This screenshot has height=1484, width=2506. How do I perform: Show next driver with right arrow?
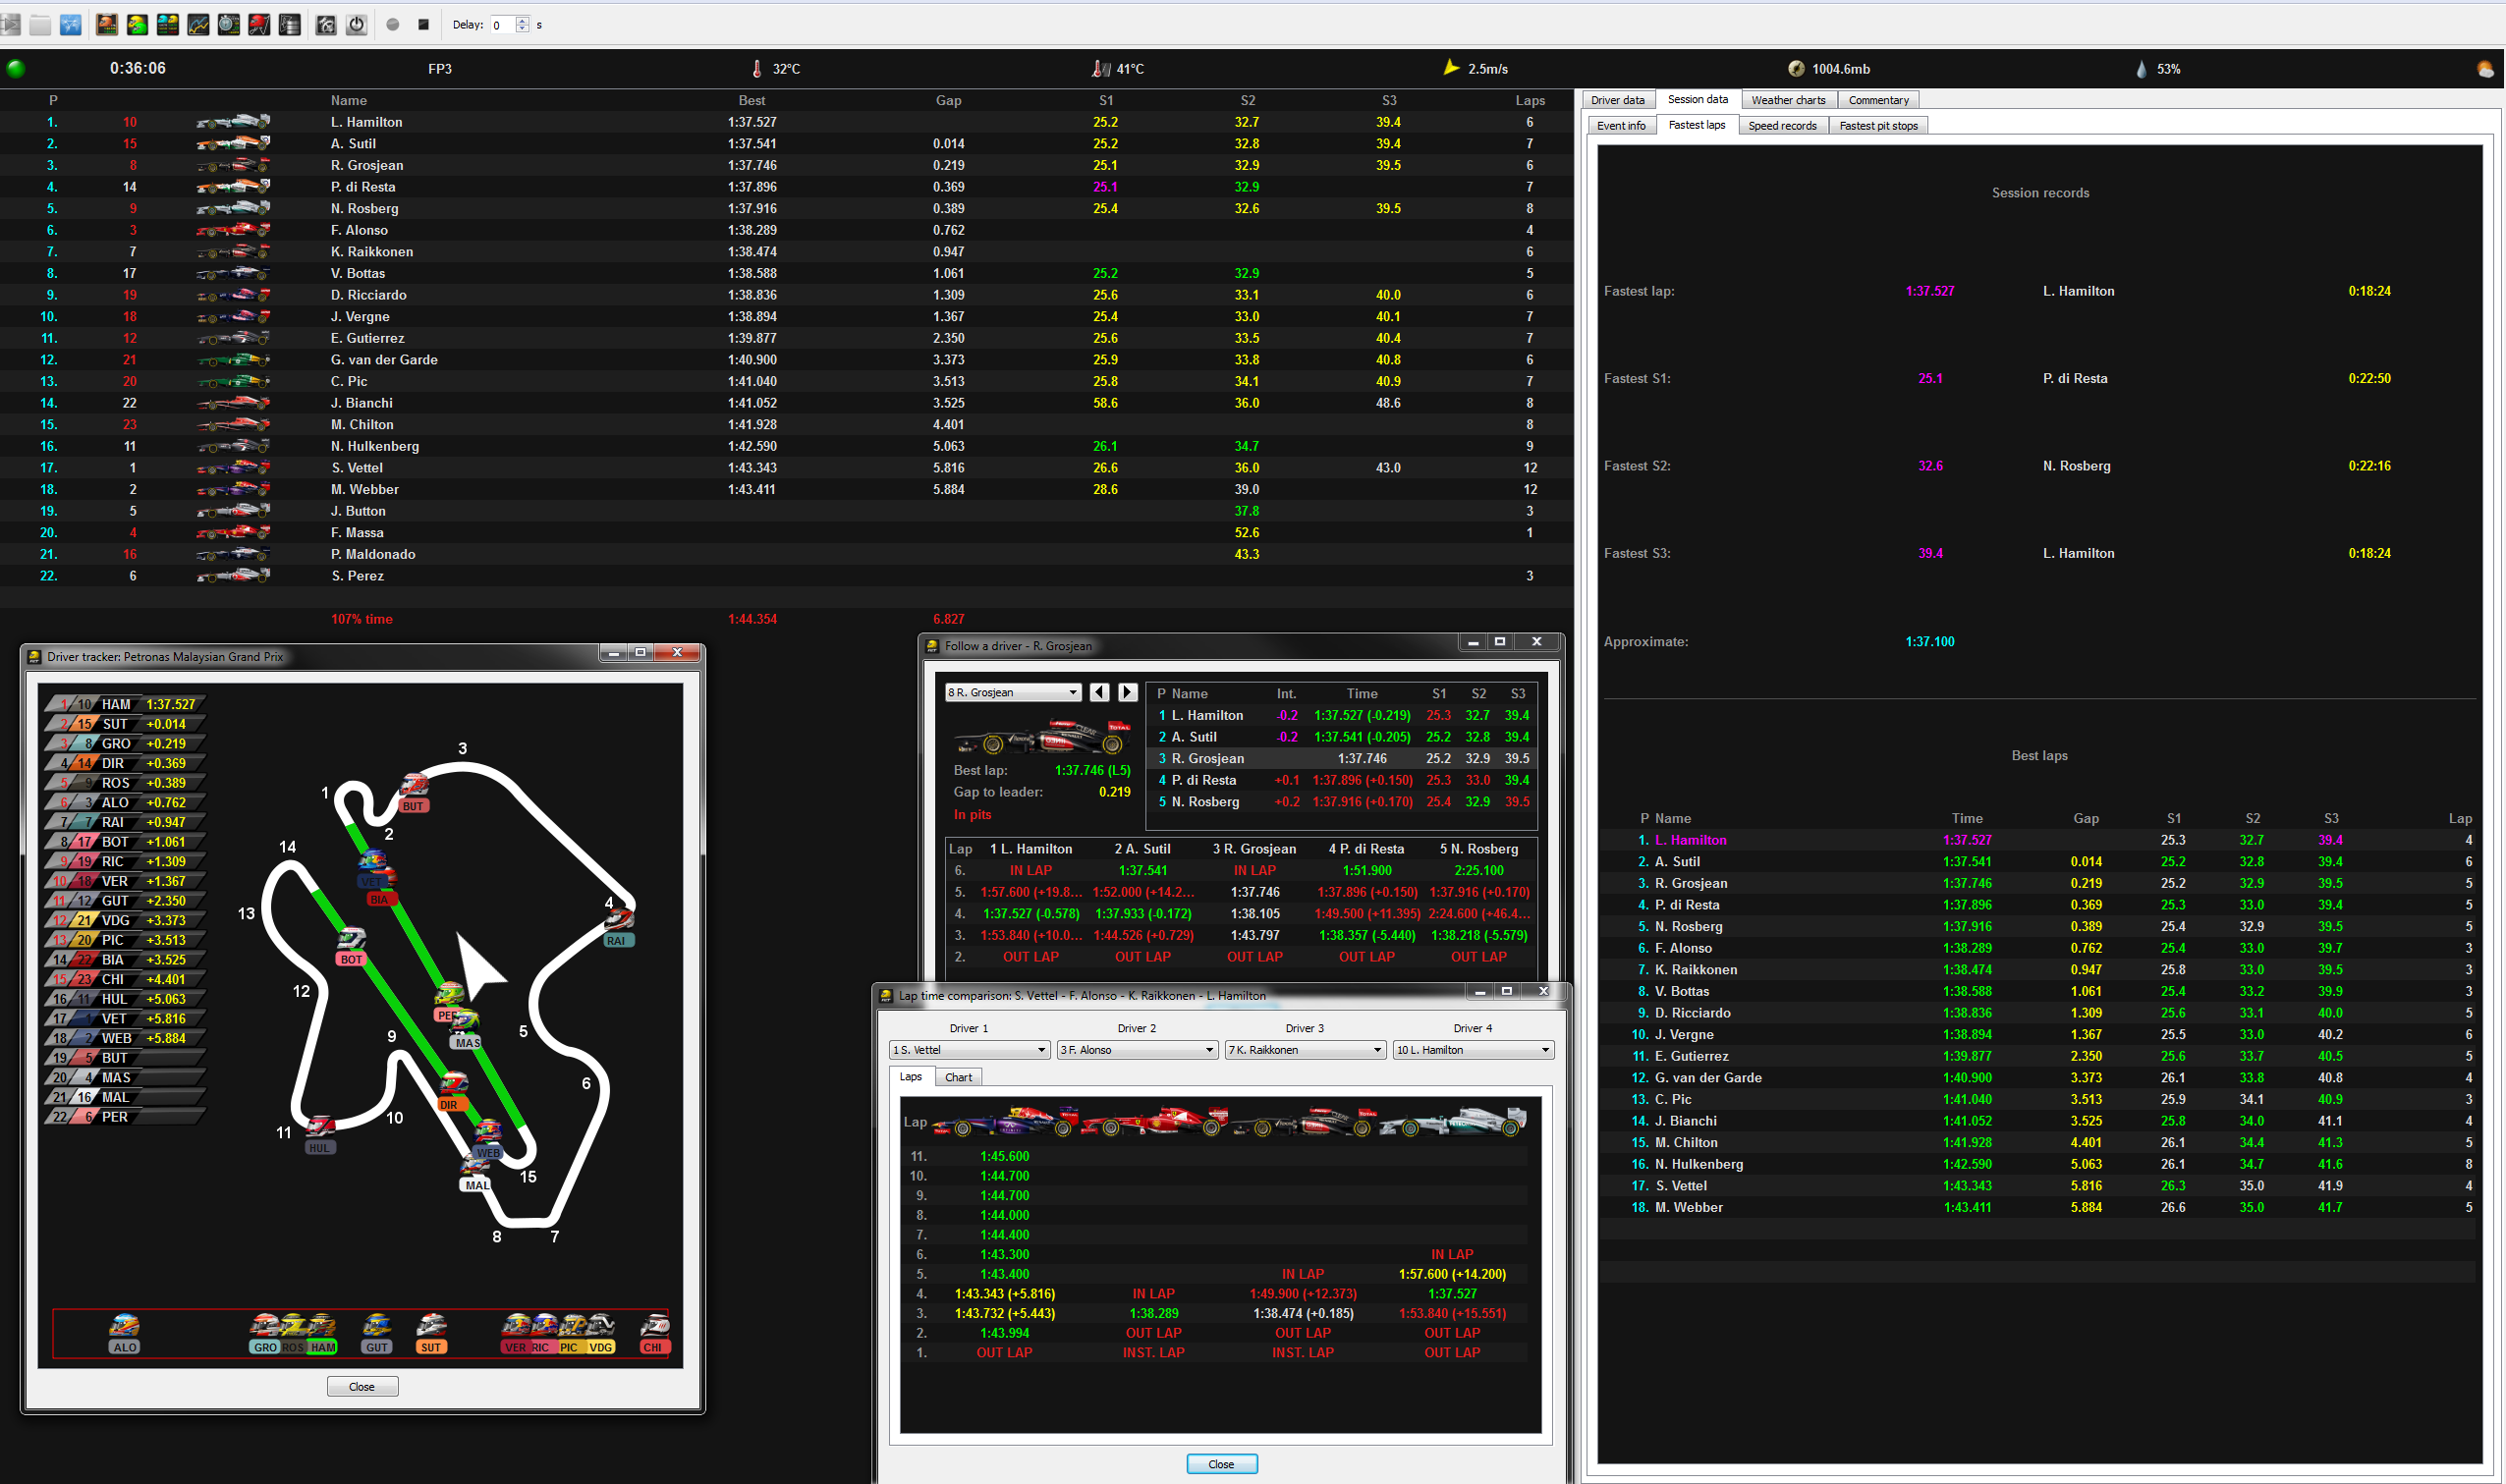(x=1128, y=692)
